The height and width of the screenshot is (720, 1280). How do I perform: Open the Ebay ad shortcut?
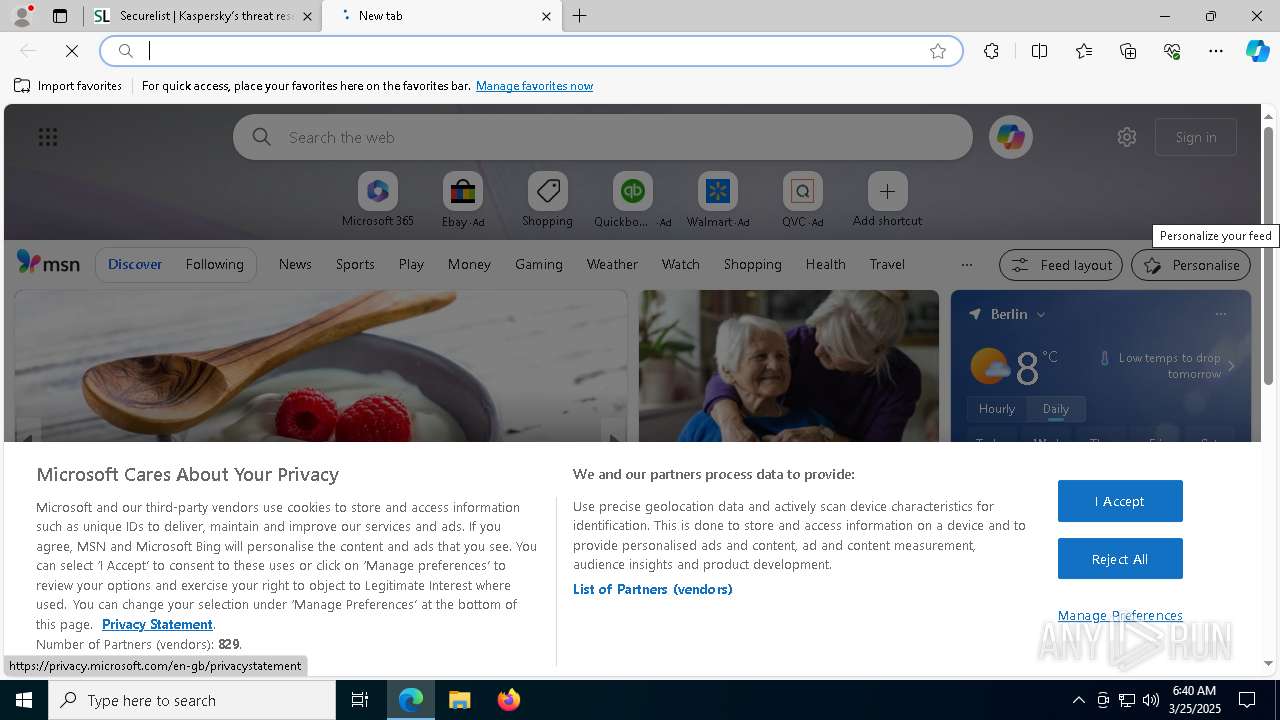(x=463, y=200)
